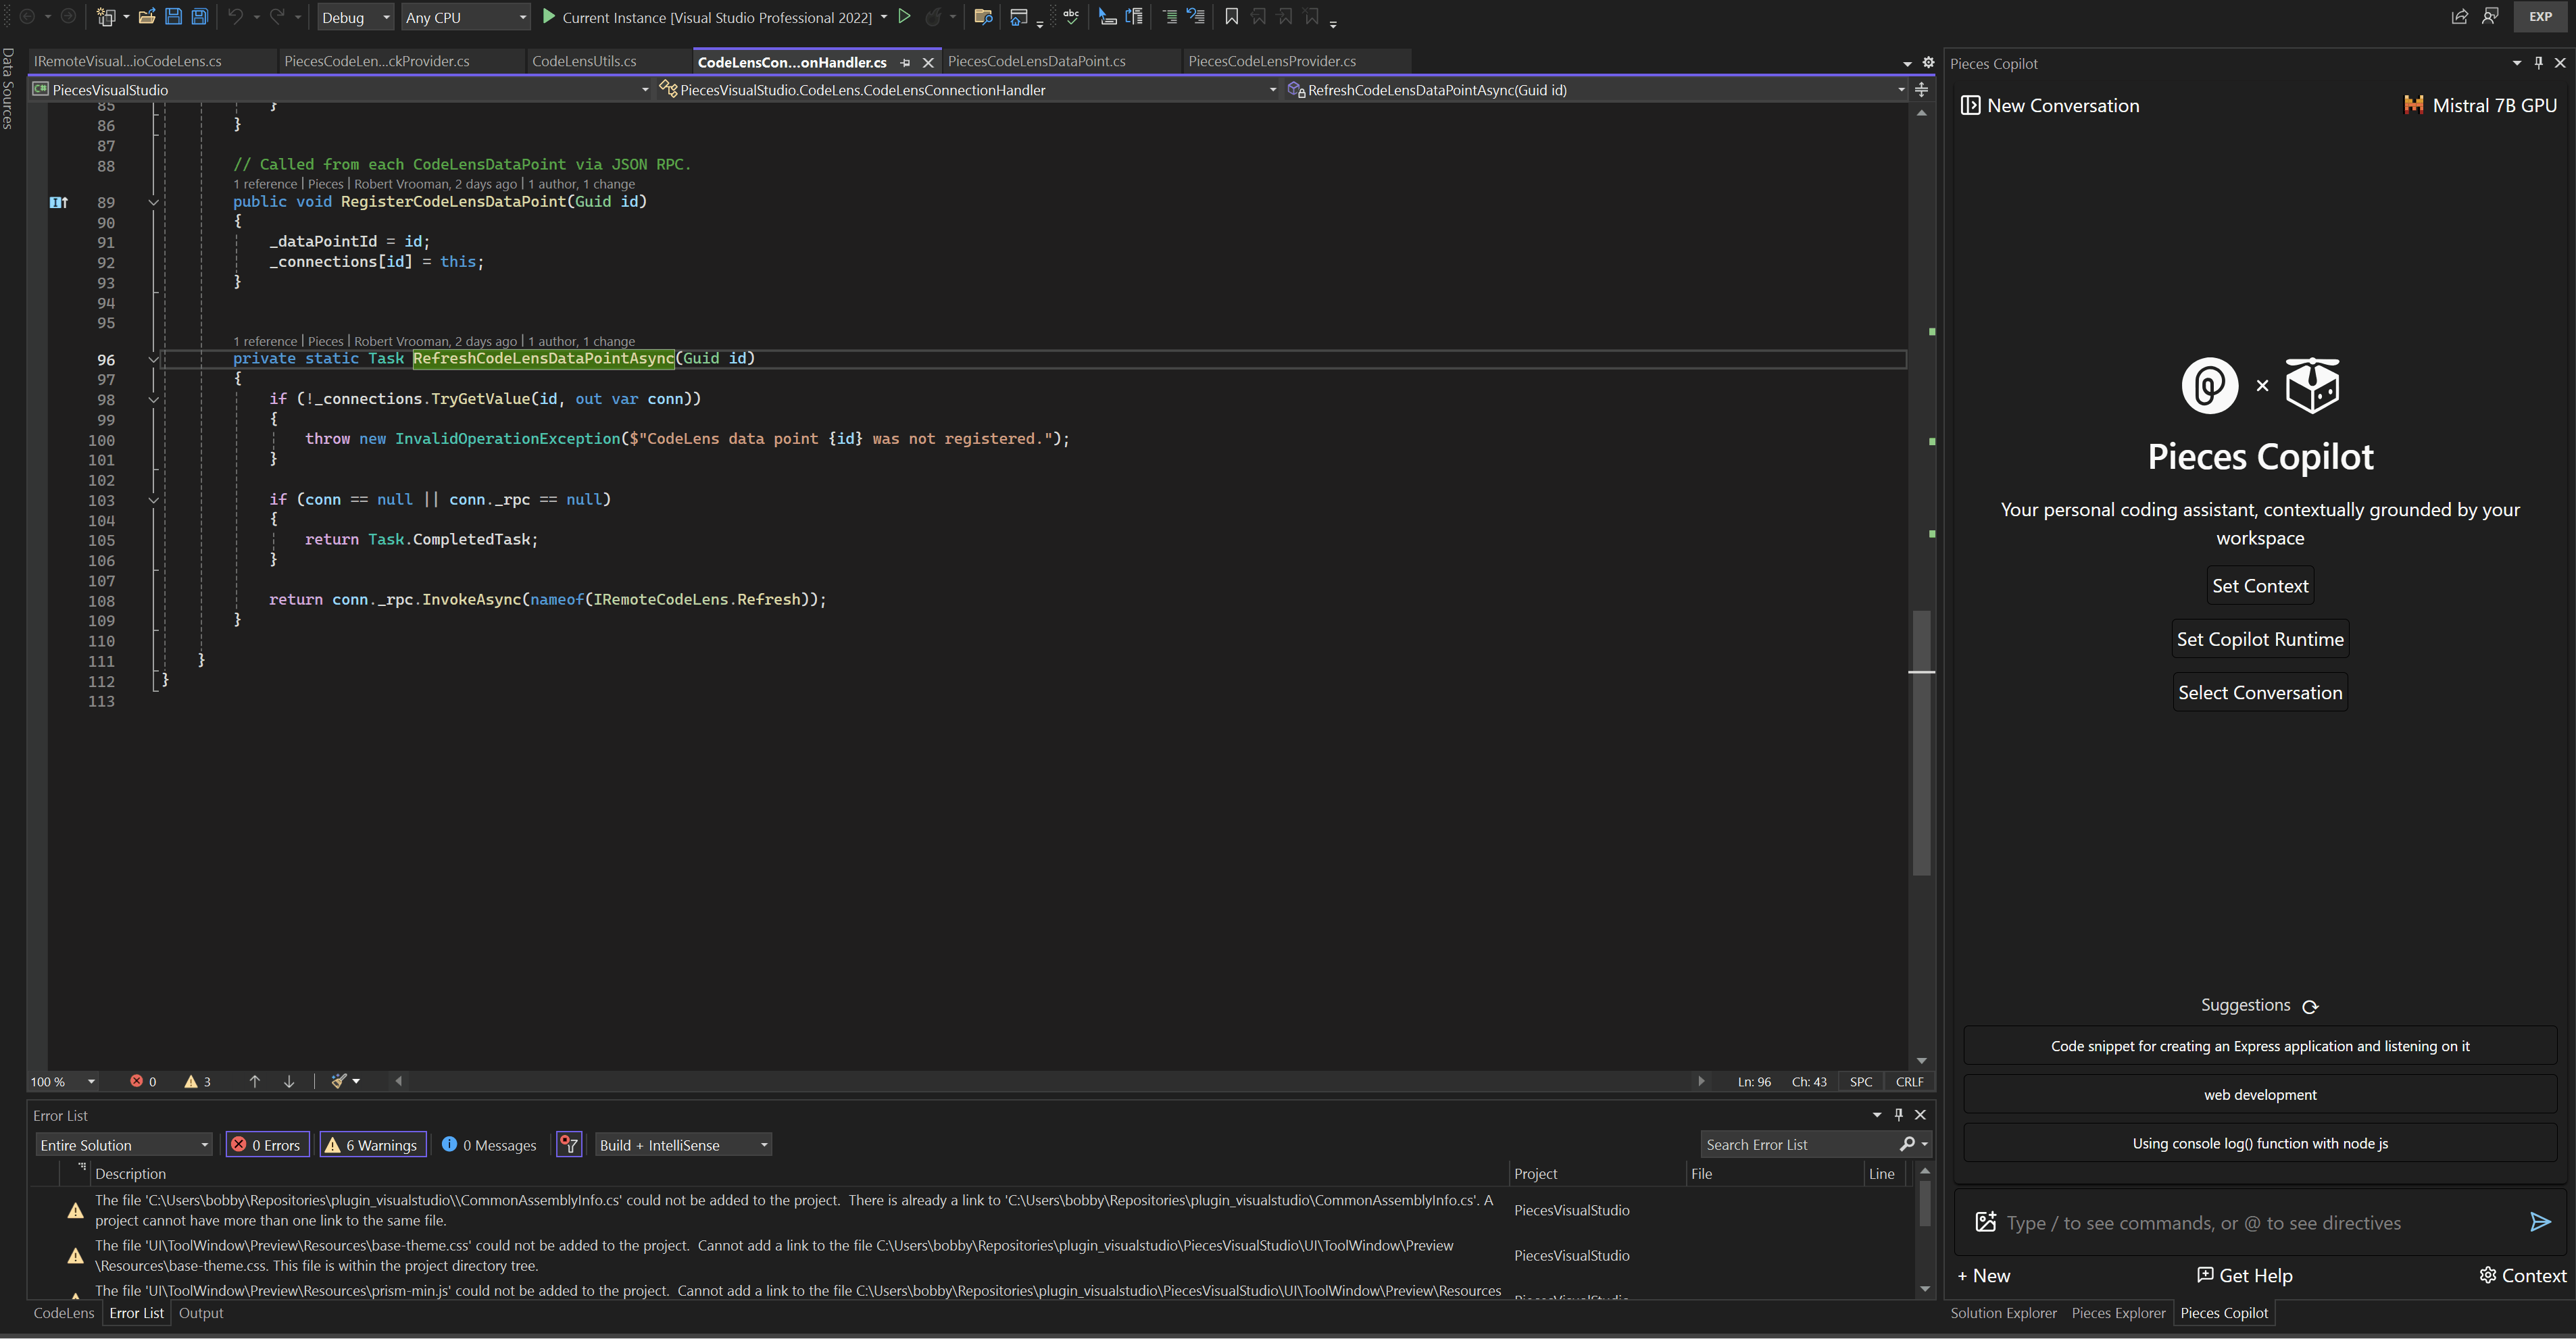Click the Open File folder icon
Viewport: 2576px width, 1339px height.
coord(146,16)
